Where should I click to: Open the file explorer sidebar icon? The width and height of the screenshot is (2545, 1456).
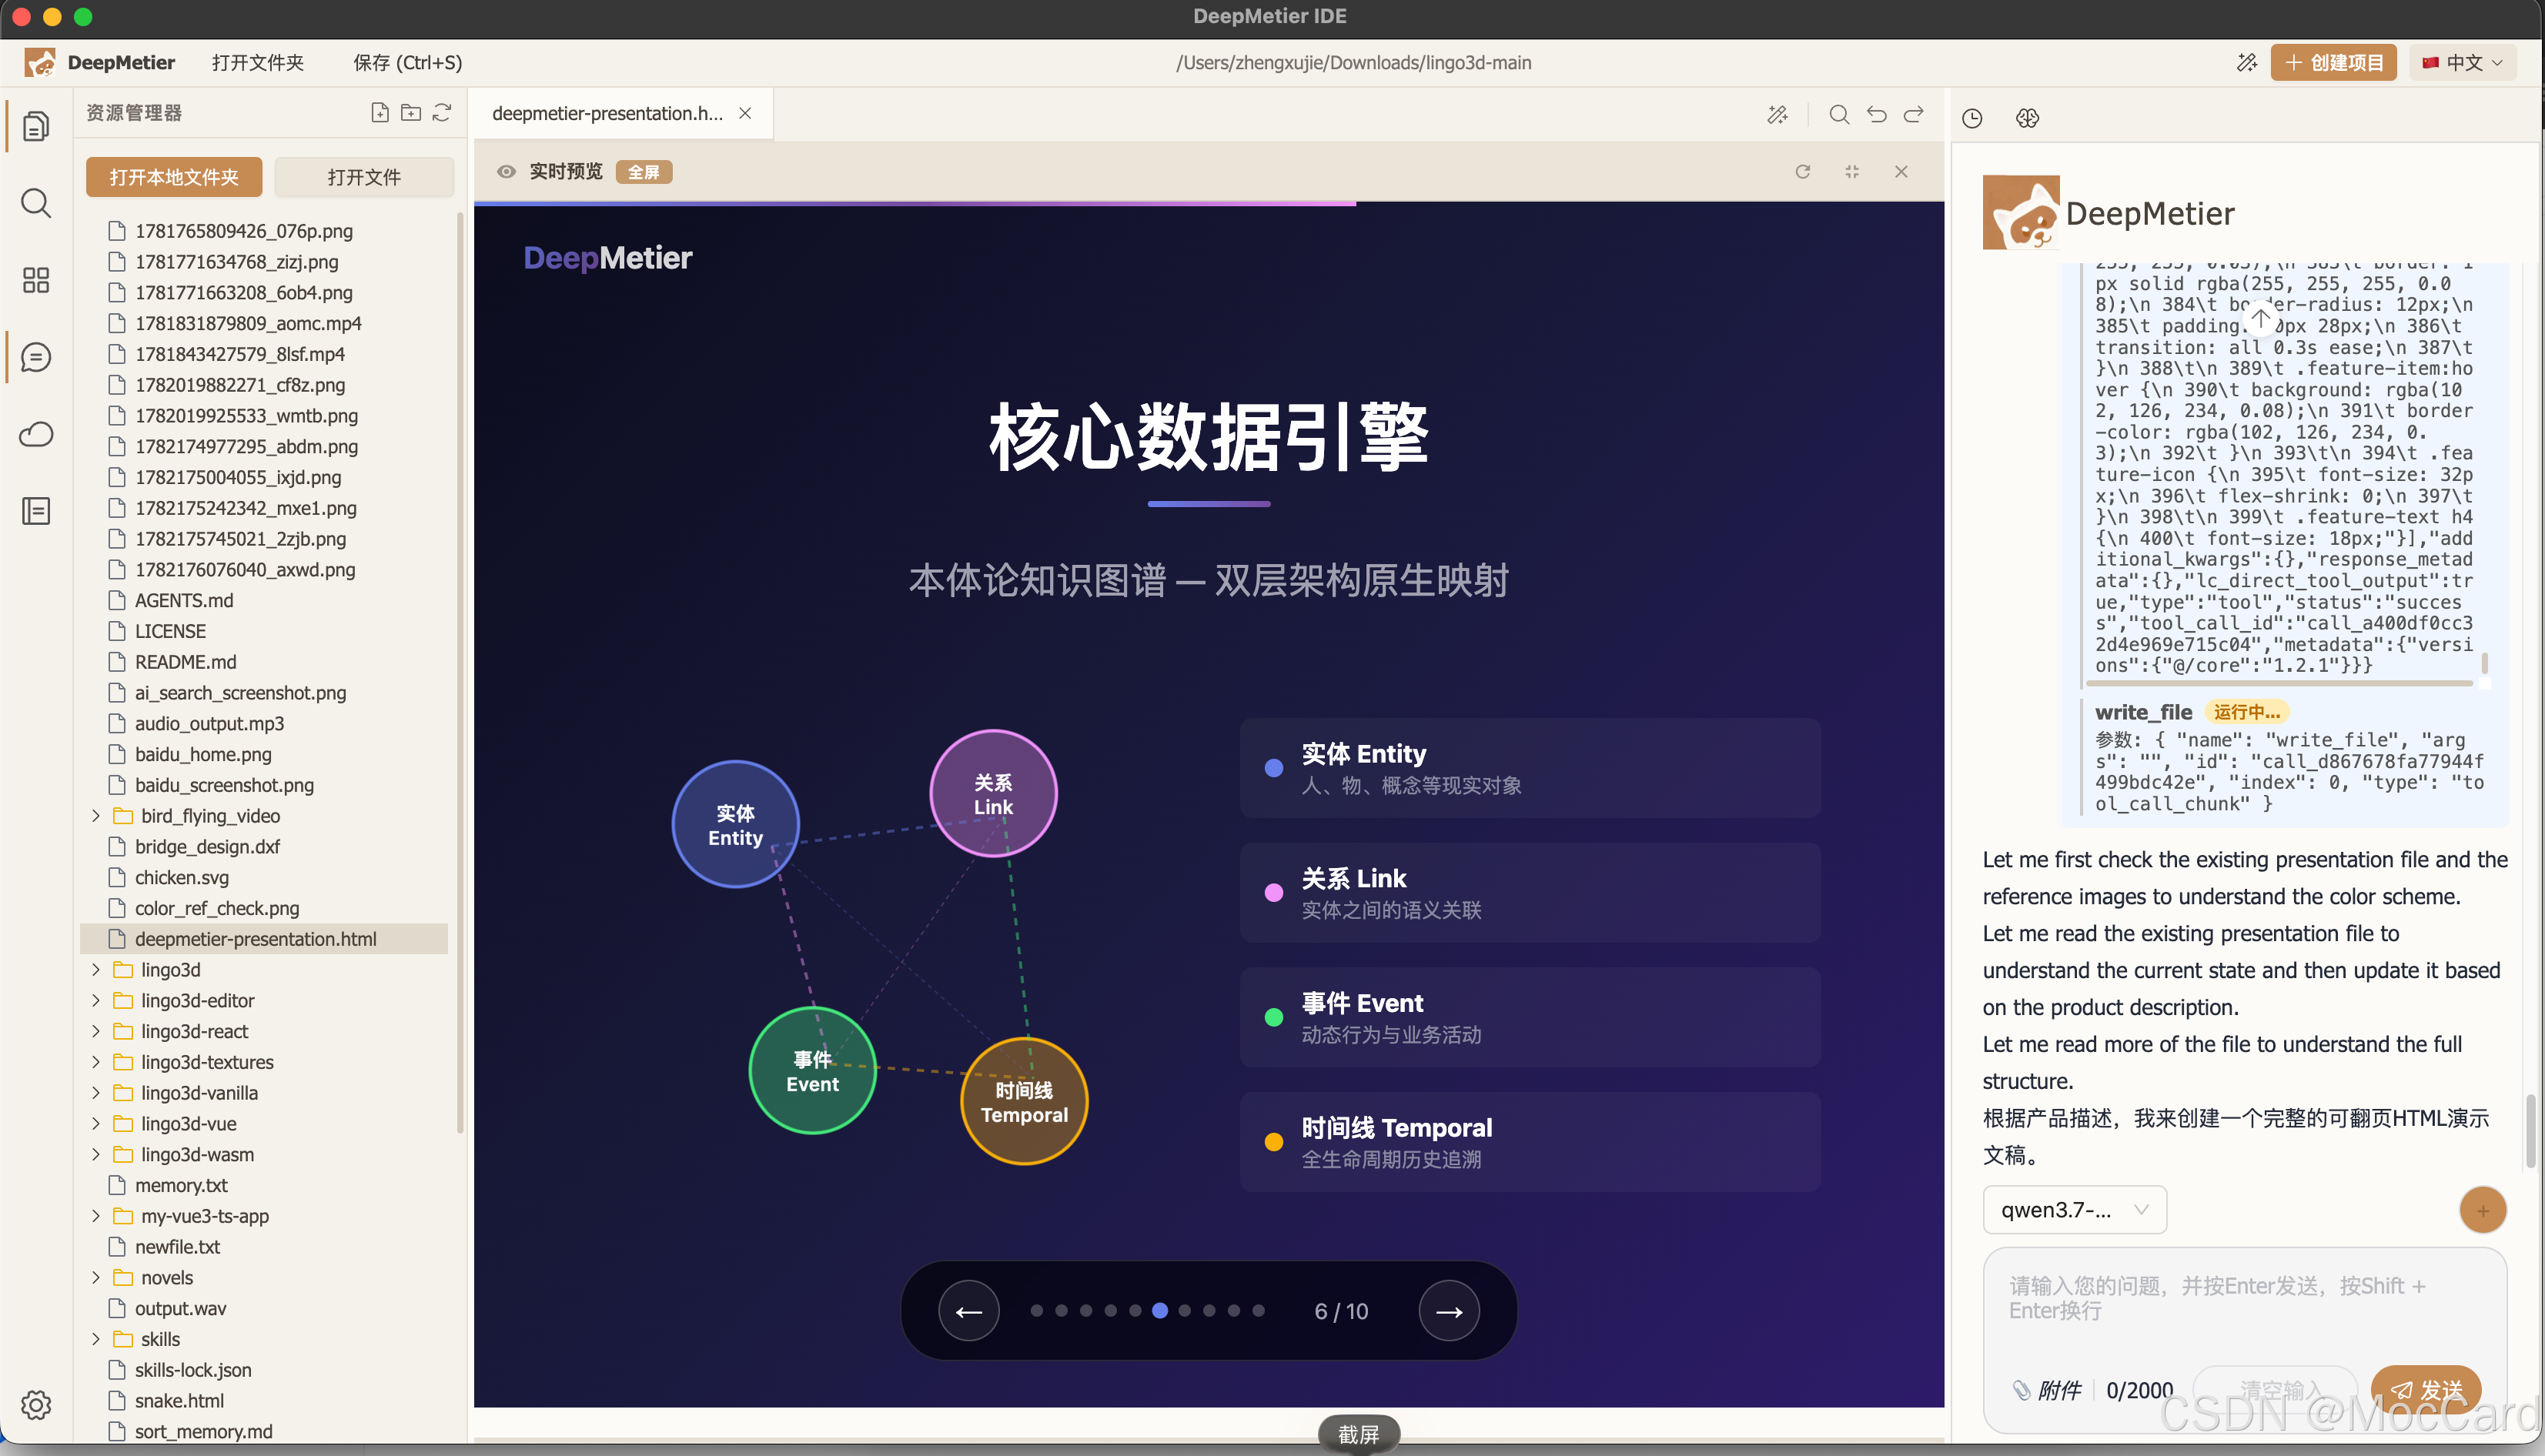(x=36, y=126)
